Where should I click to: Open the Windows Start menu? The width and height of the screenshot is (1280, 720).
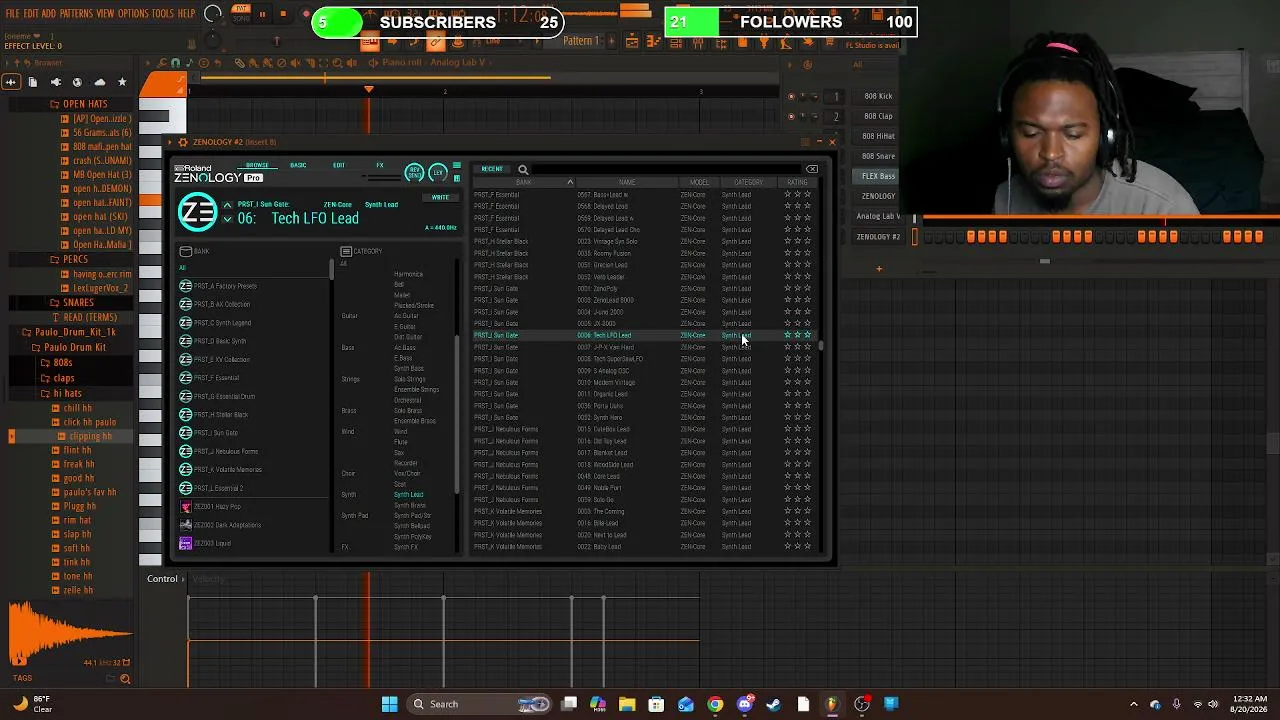pos(389,704)
